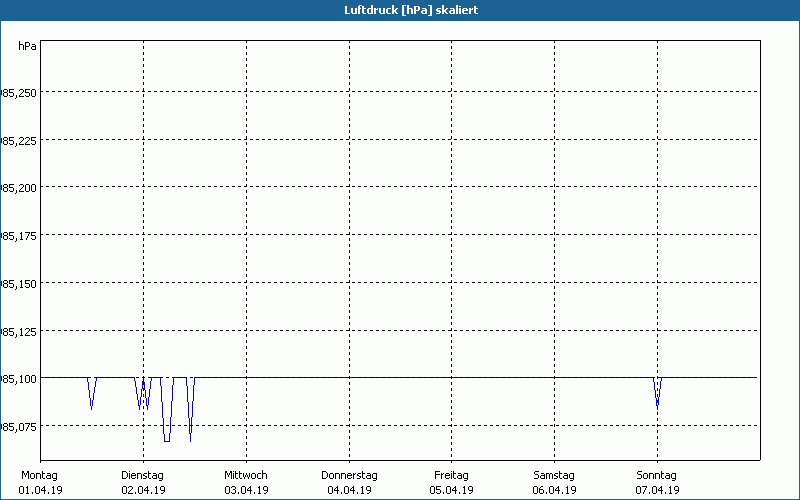Select the 85,225 y-axis label

tap(19, 141)
